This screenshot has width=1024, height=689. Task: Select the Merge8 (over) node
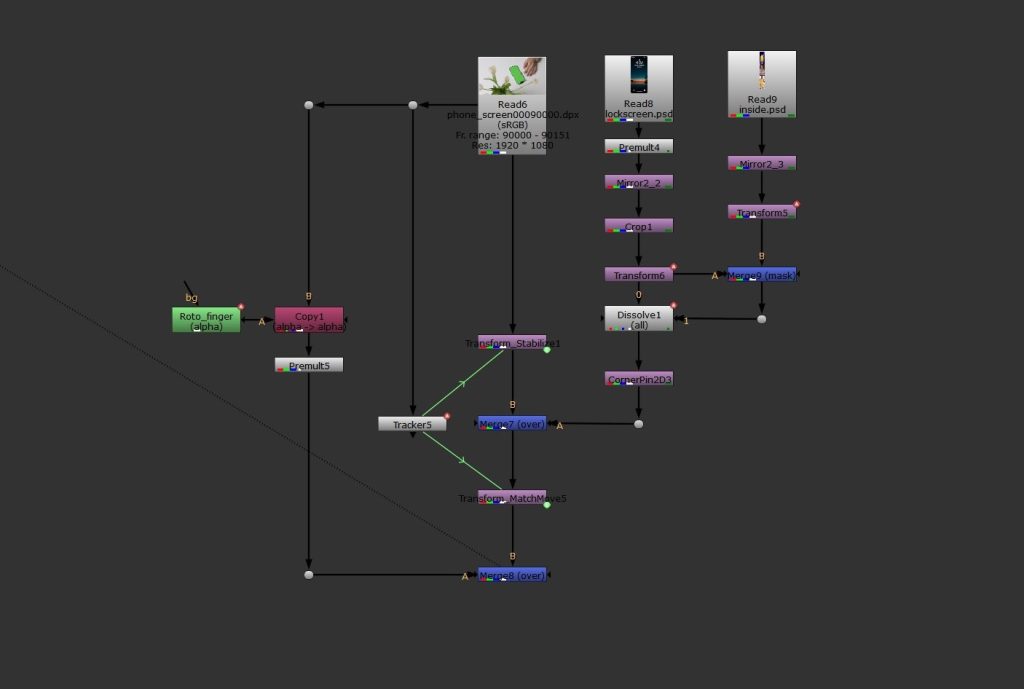point(512,575)
